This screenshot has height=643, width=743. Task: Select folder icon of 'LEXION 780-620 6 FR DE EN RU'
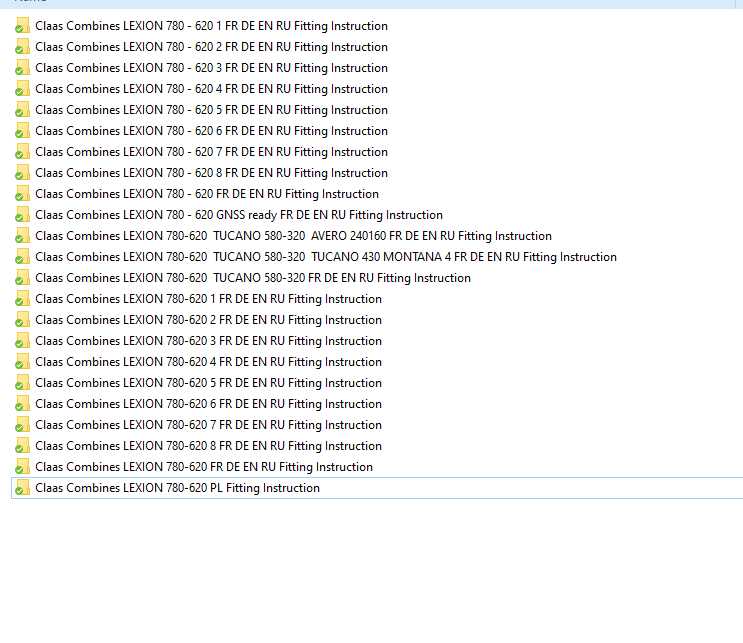coord(22,404)
